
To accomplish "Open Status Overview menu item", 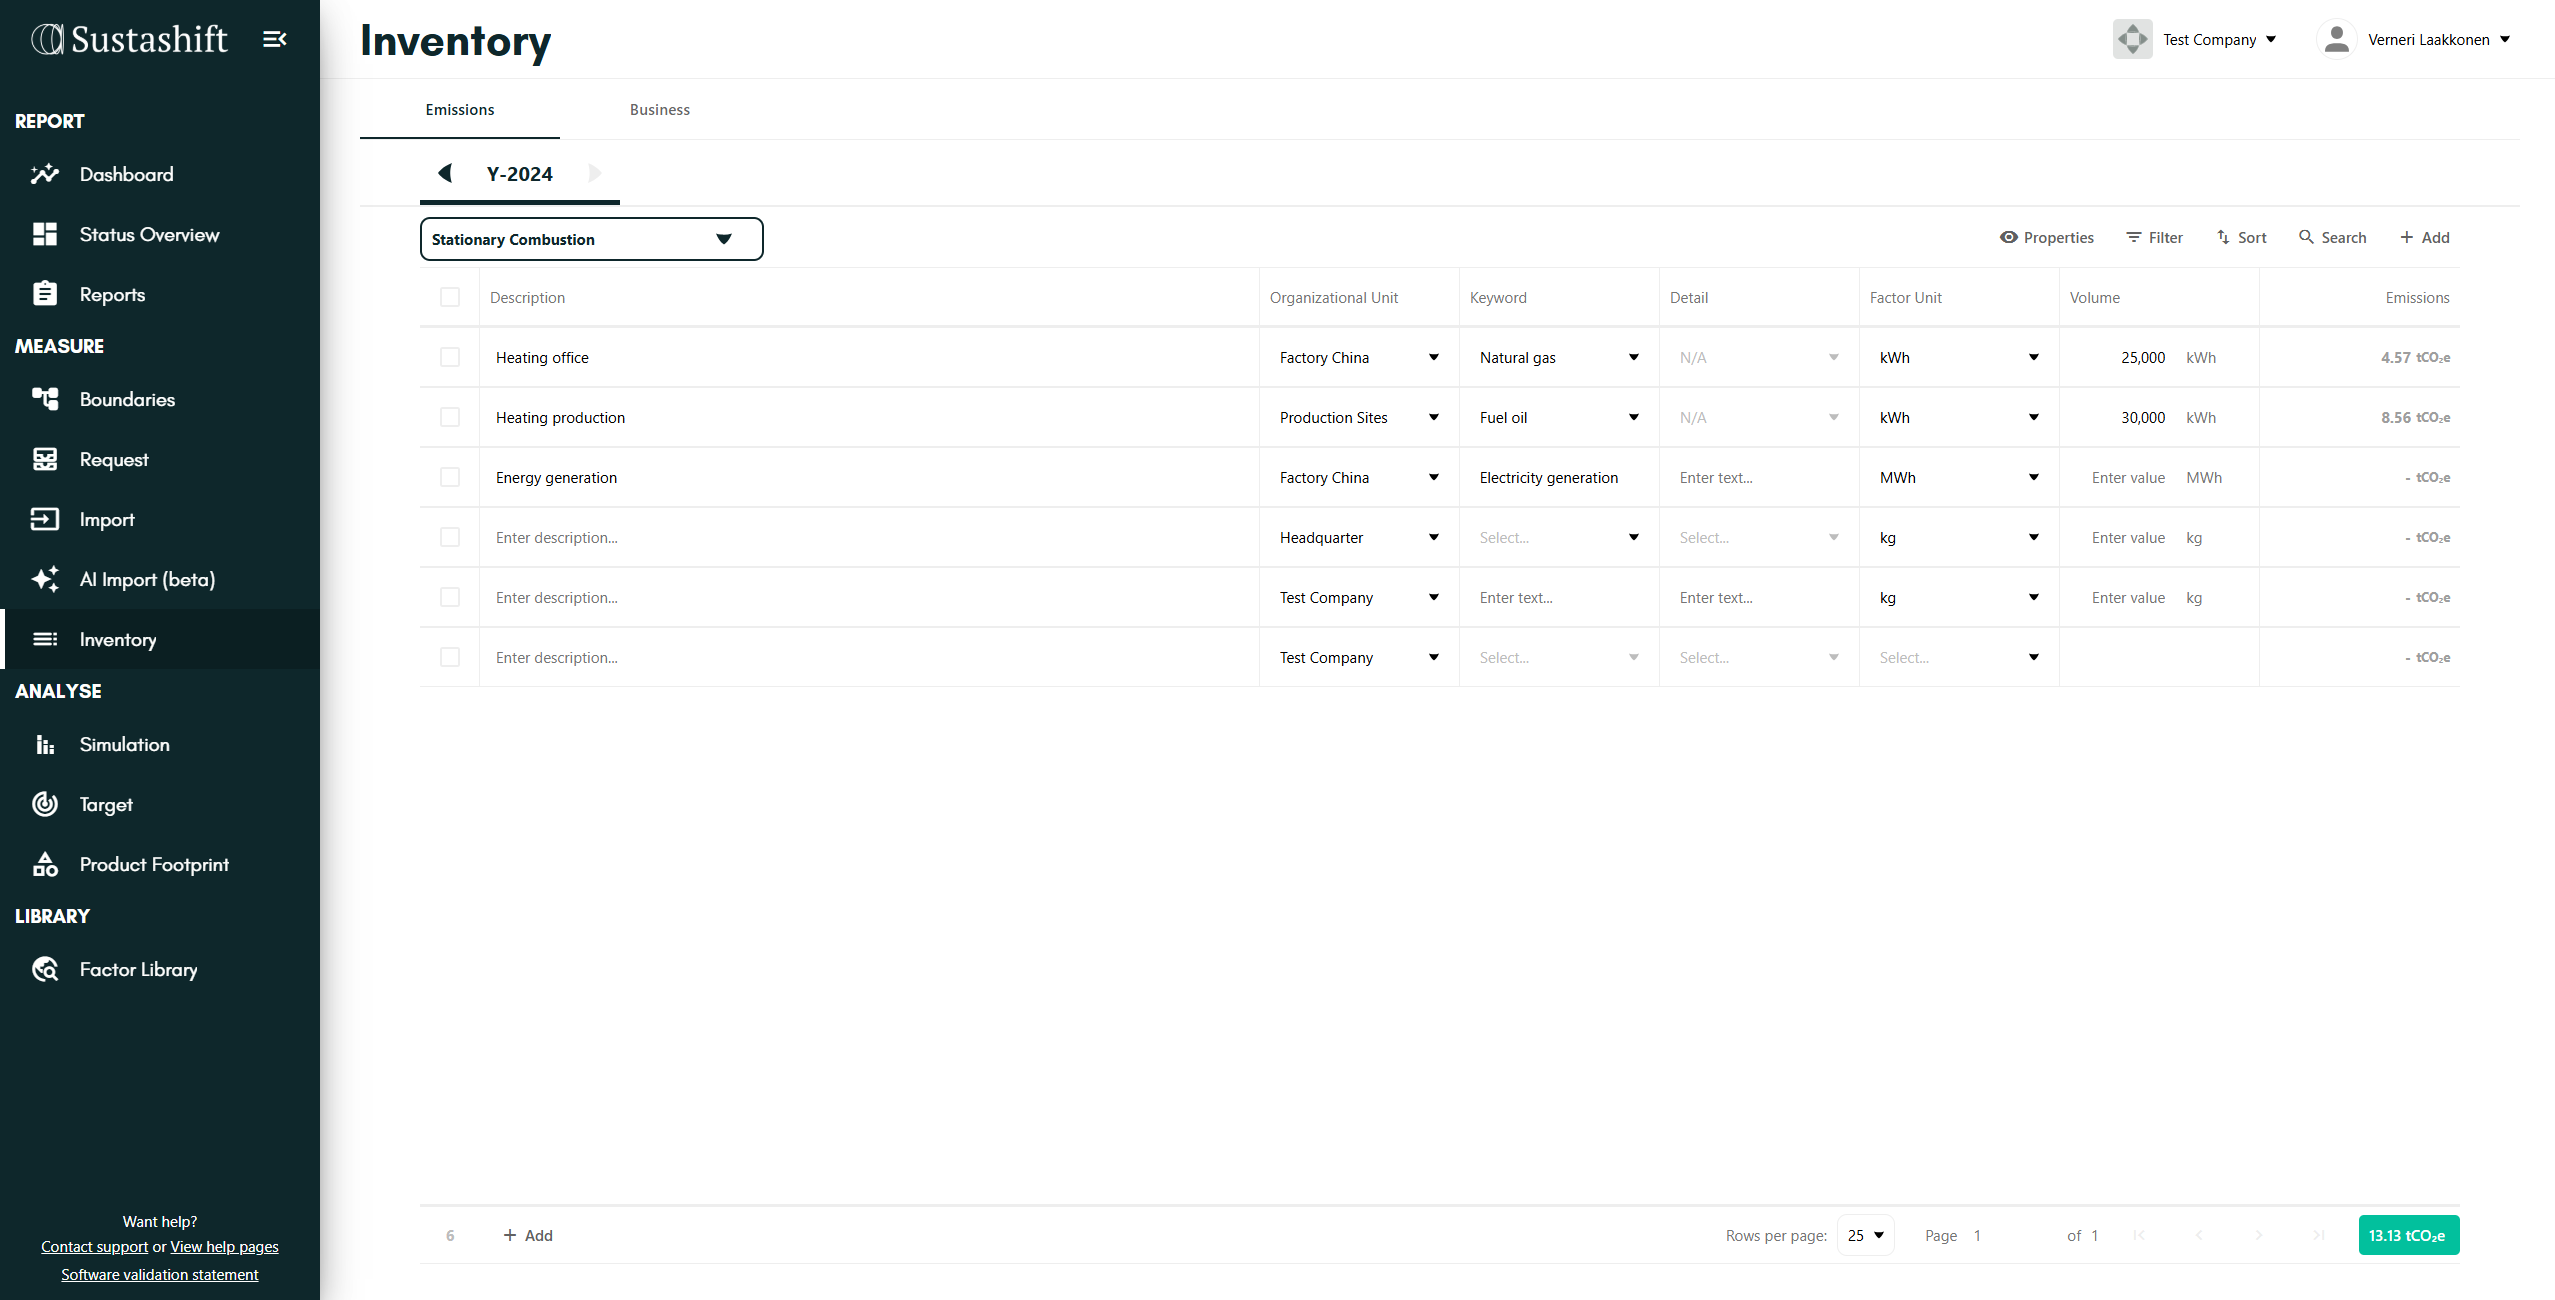I will [x=149, y=234].
